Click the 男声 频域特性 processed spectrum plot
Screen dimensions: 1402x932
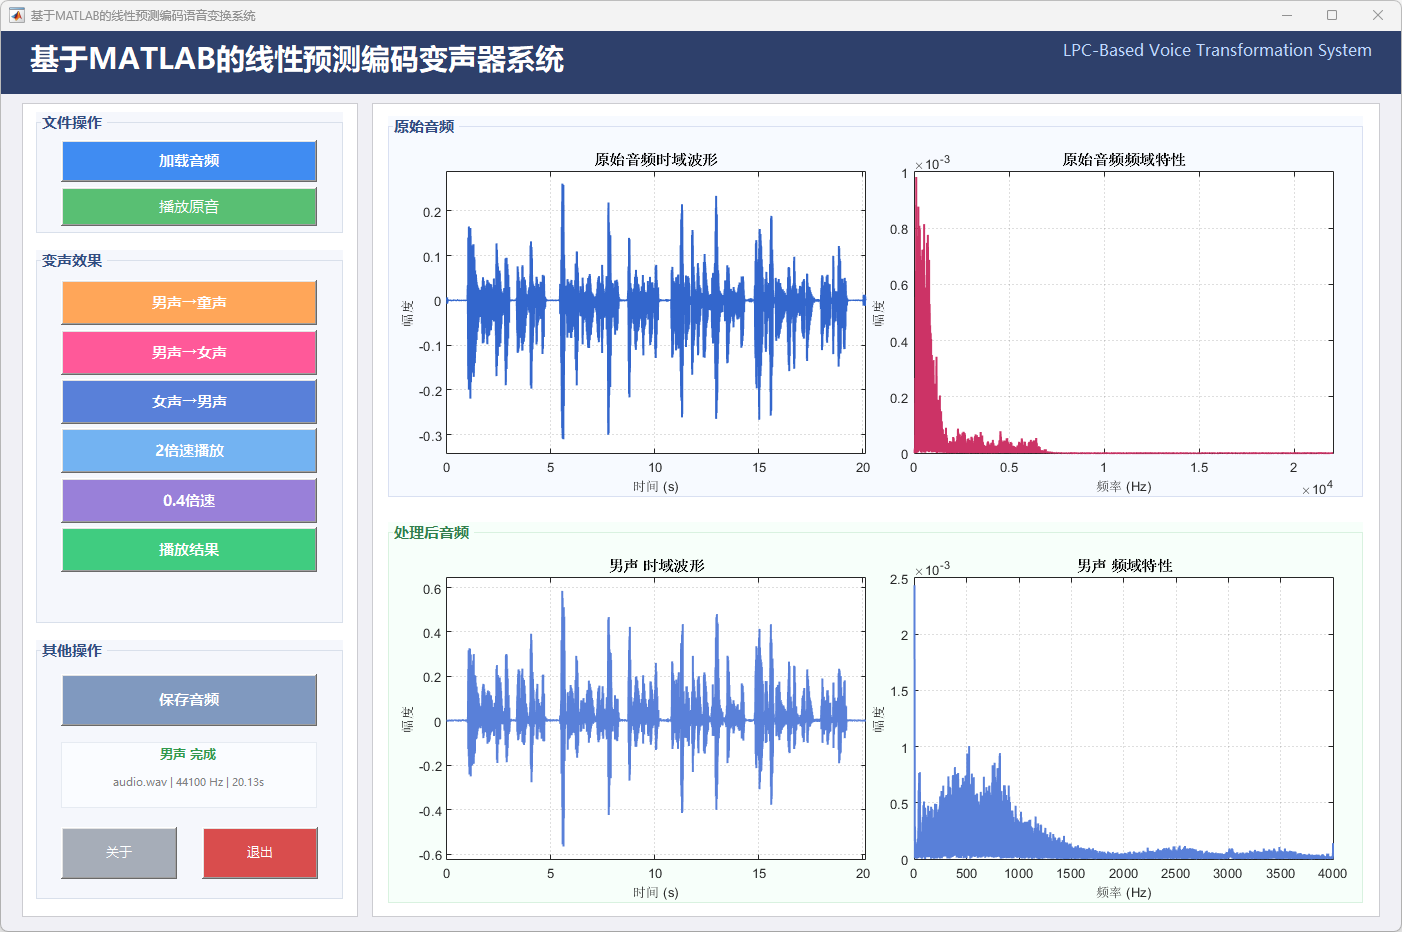(1123, 718)
